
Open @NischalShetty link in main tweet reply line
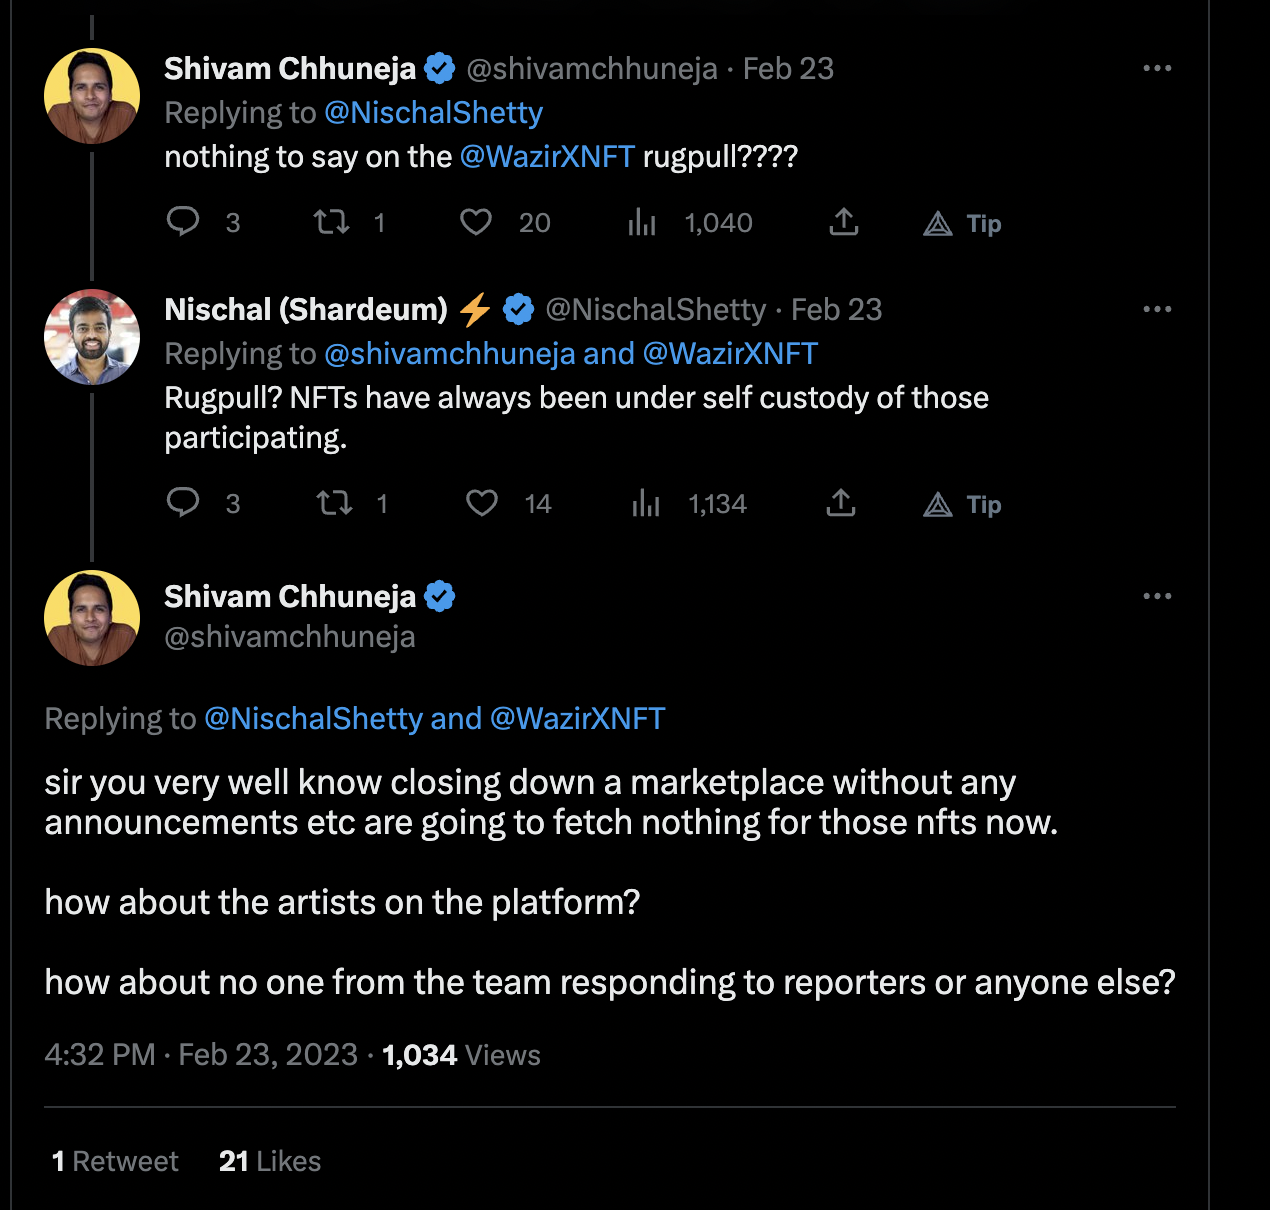[313, 719]
